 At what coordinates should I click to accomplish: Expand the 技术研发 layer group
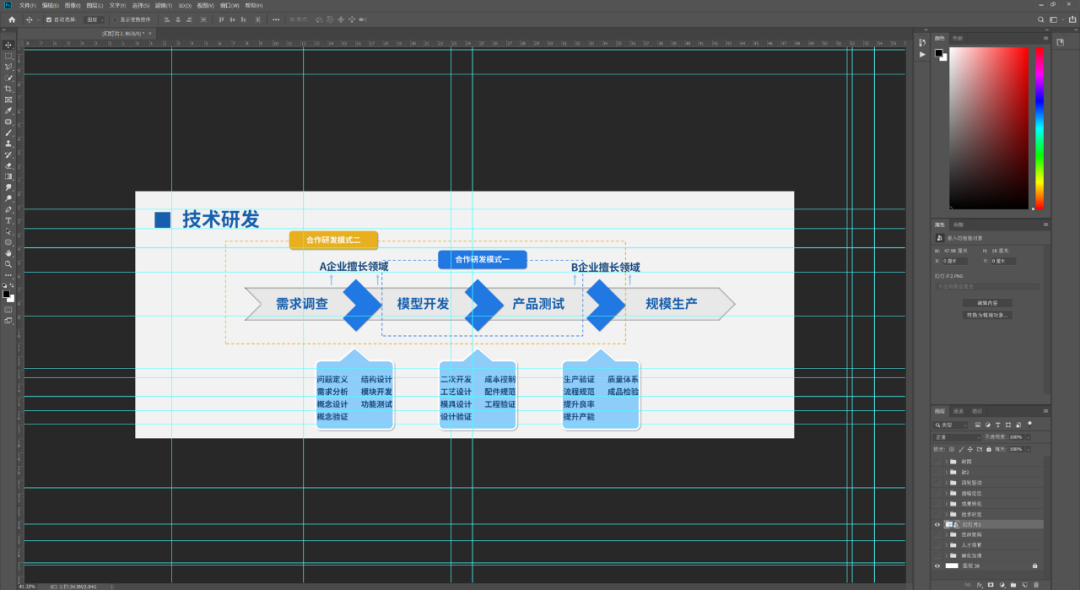pos(946,514)
